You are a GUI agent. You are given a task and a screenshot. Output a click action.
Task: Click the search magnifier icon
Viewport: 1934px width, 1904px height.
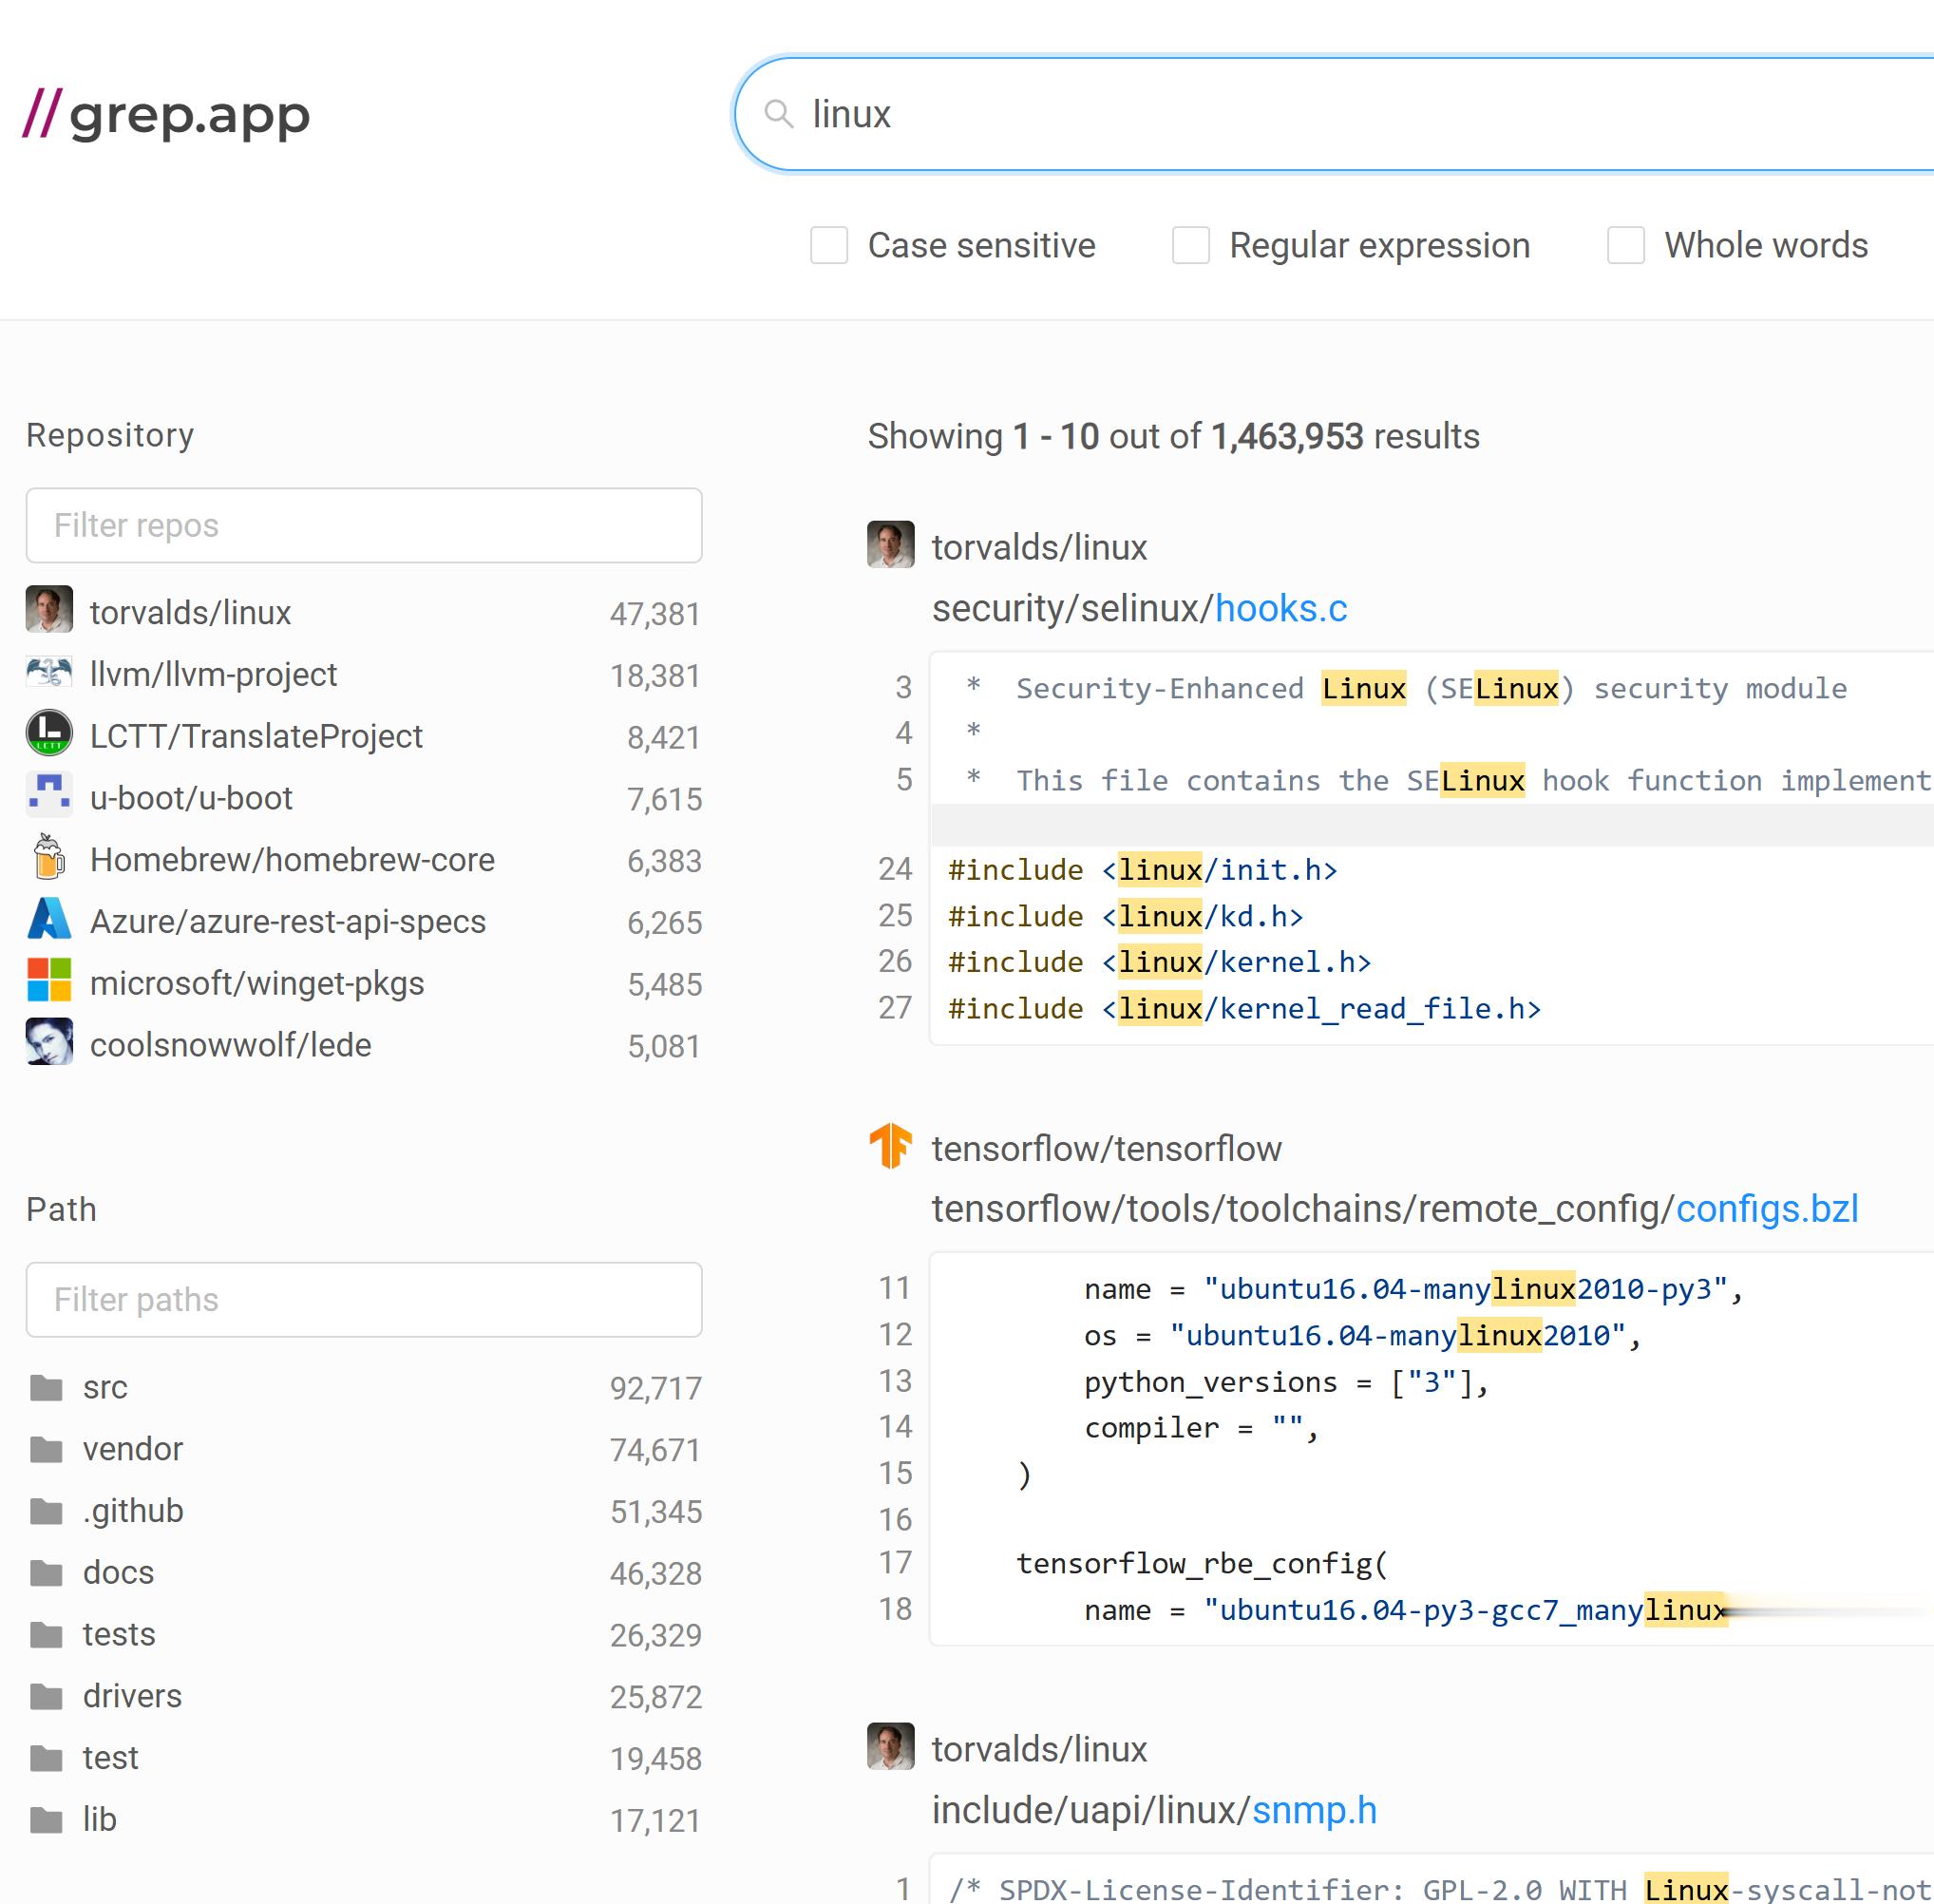click(779, 114)
